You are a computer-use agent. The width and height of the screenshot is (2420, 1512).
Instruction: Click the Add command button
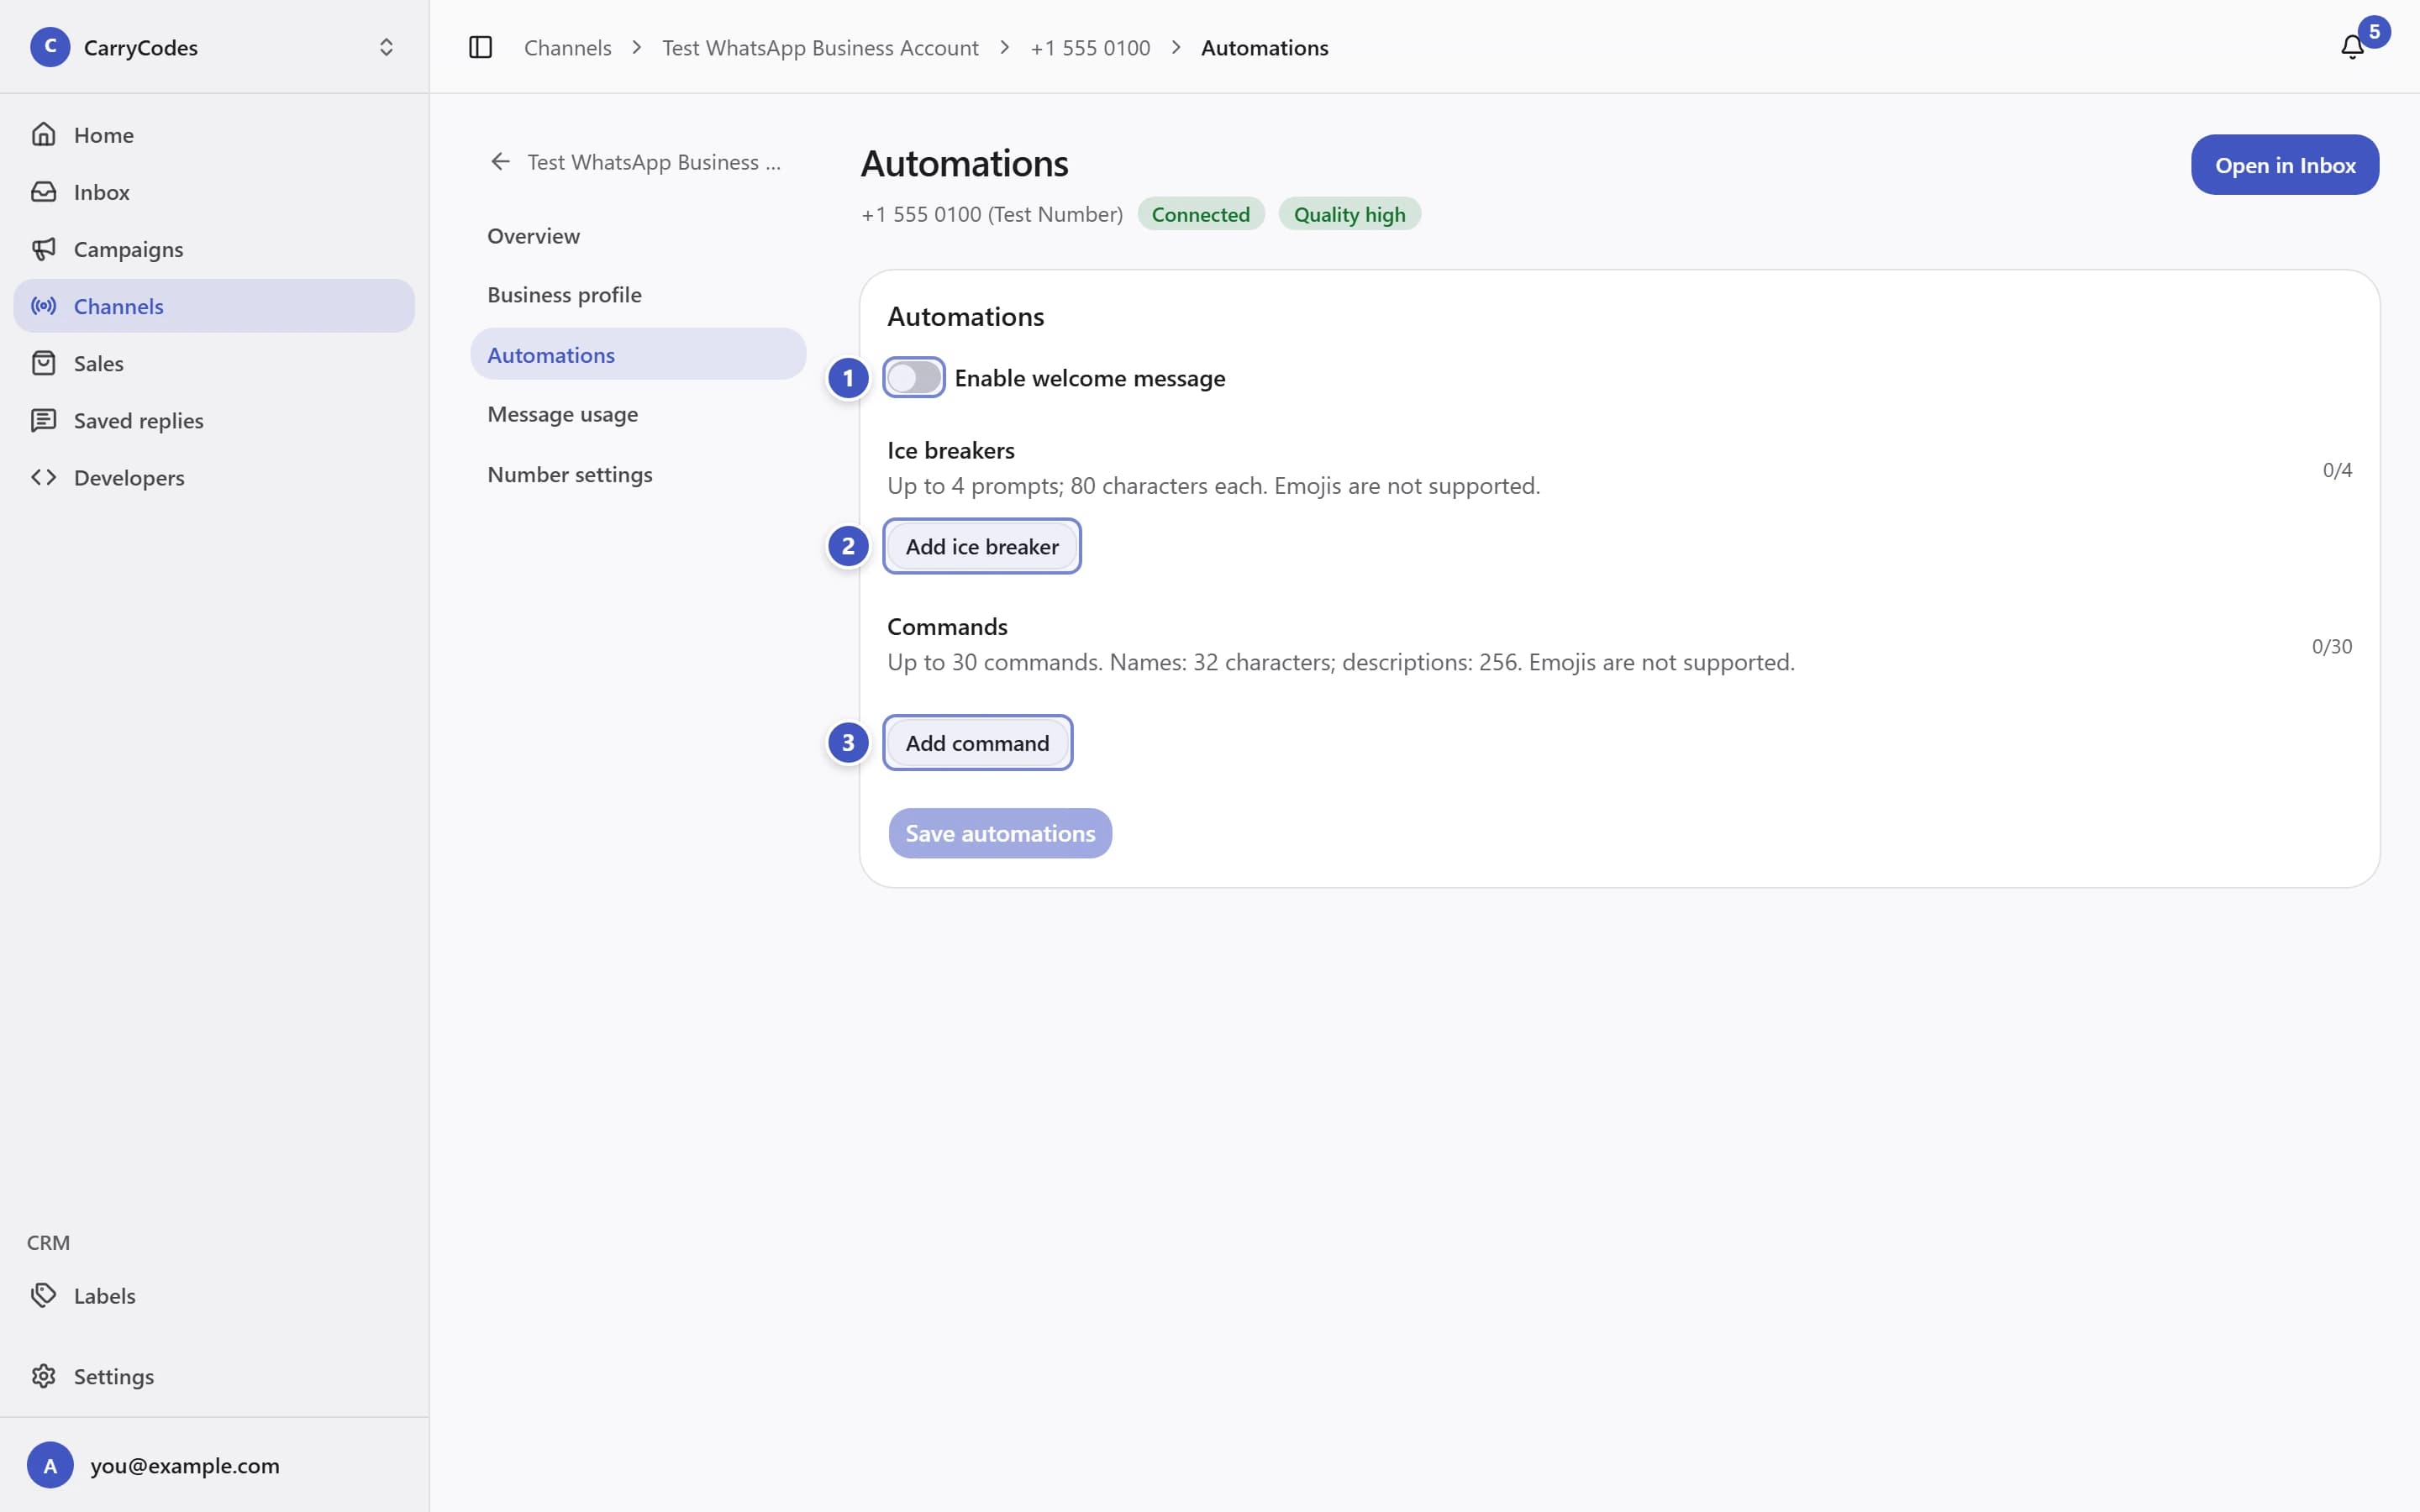[978, 742]
